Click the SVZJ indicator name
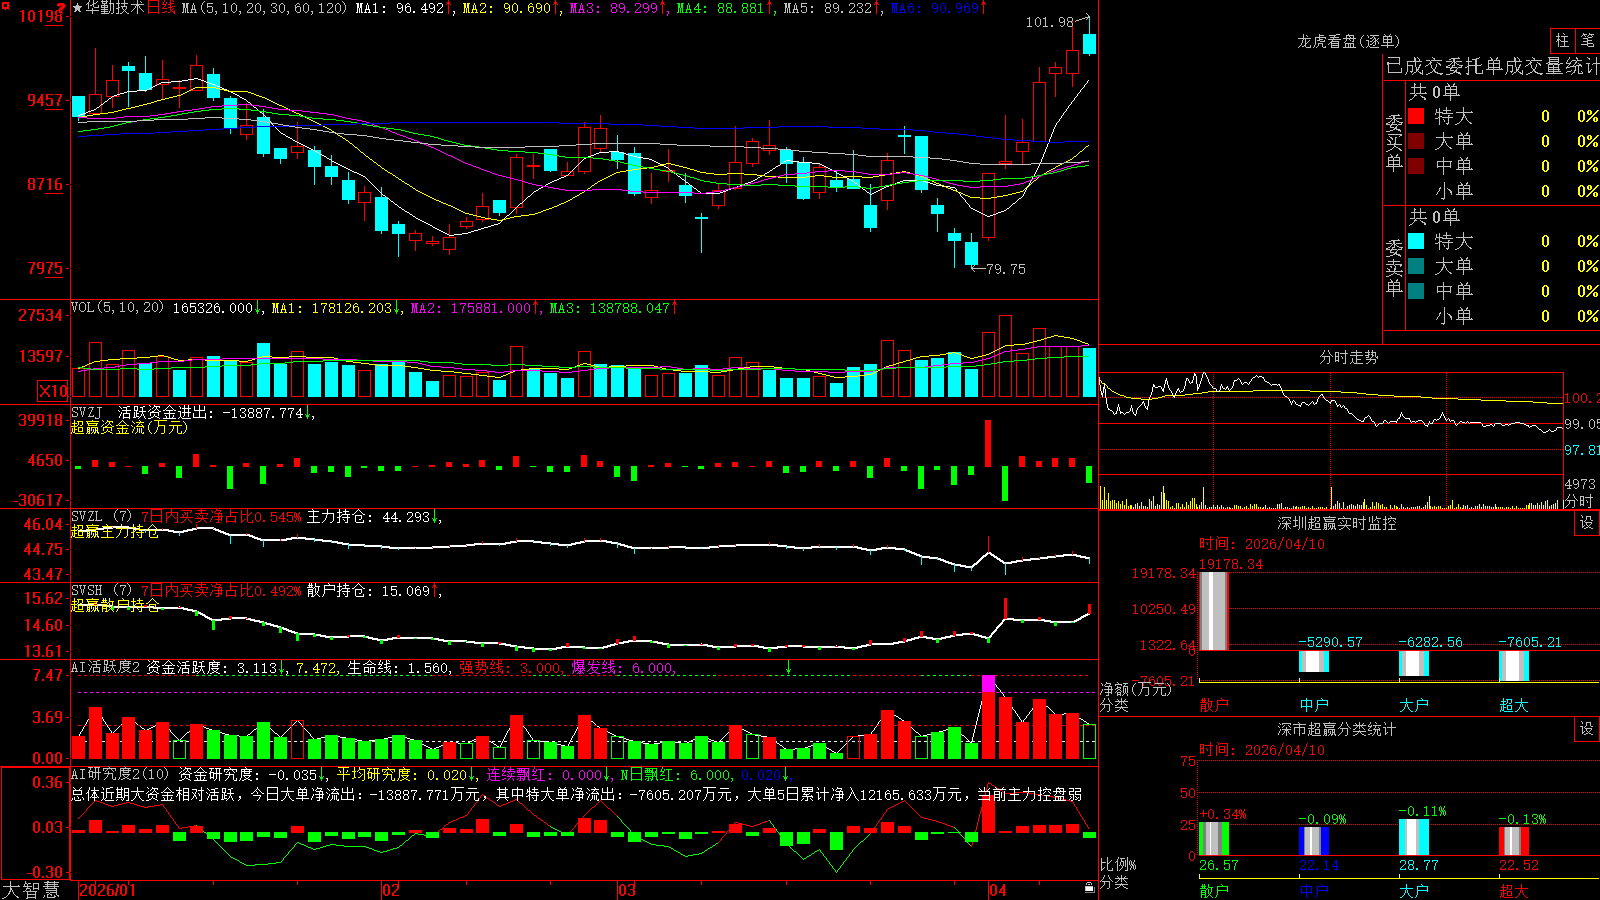The image size is (1600, 900). click(87, 412)
